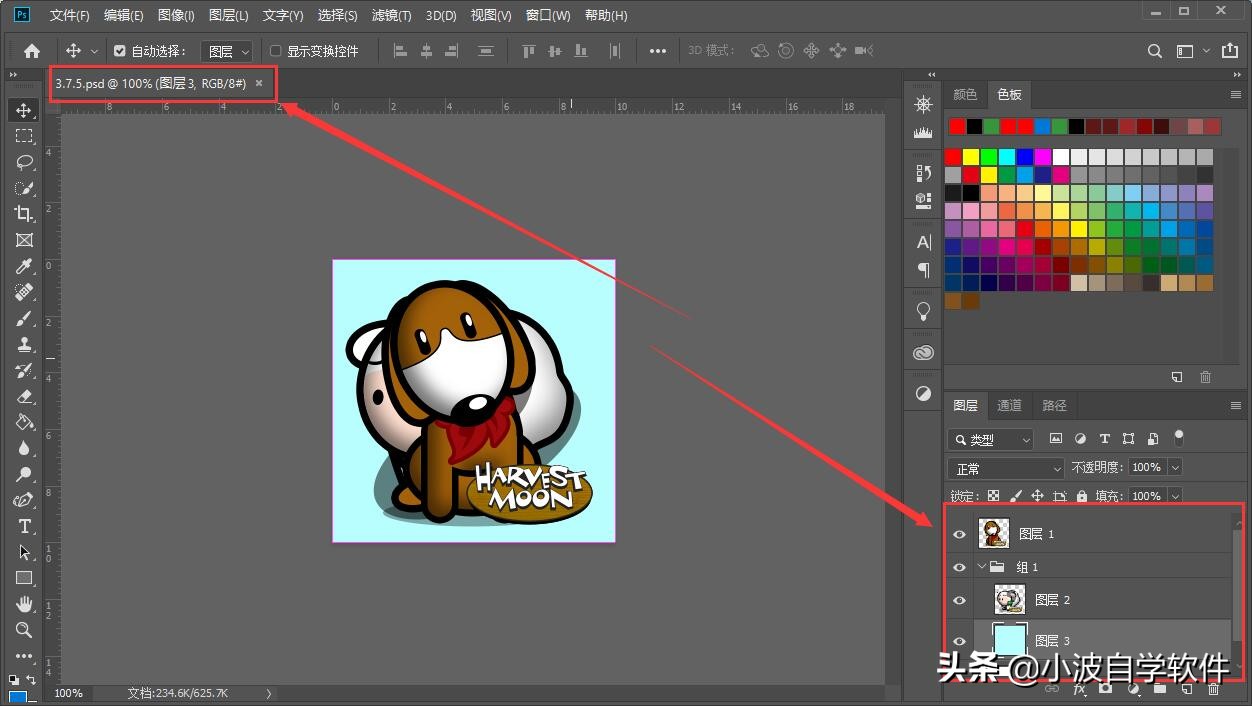
Task: Open the 文件(F) menu
Action: tap(69, 15)
